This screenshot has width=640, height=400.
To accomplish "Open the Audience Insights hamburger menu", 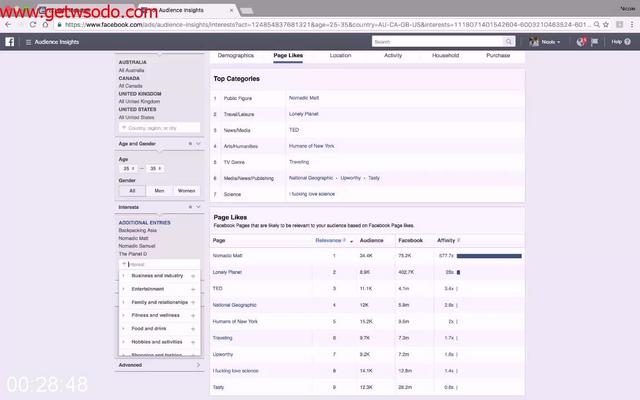I will coord(28,42).
